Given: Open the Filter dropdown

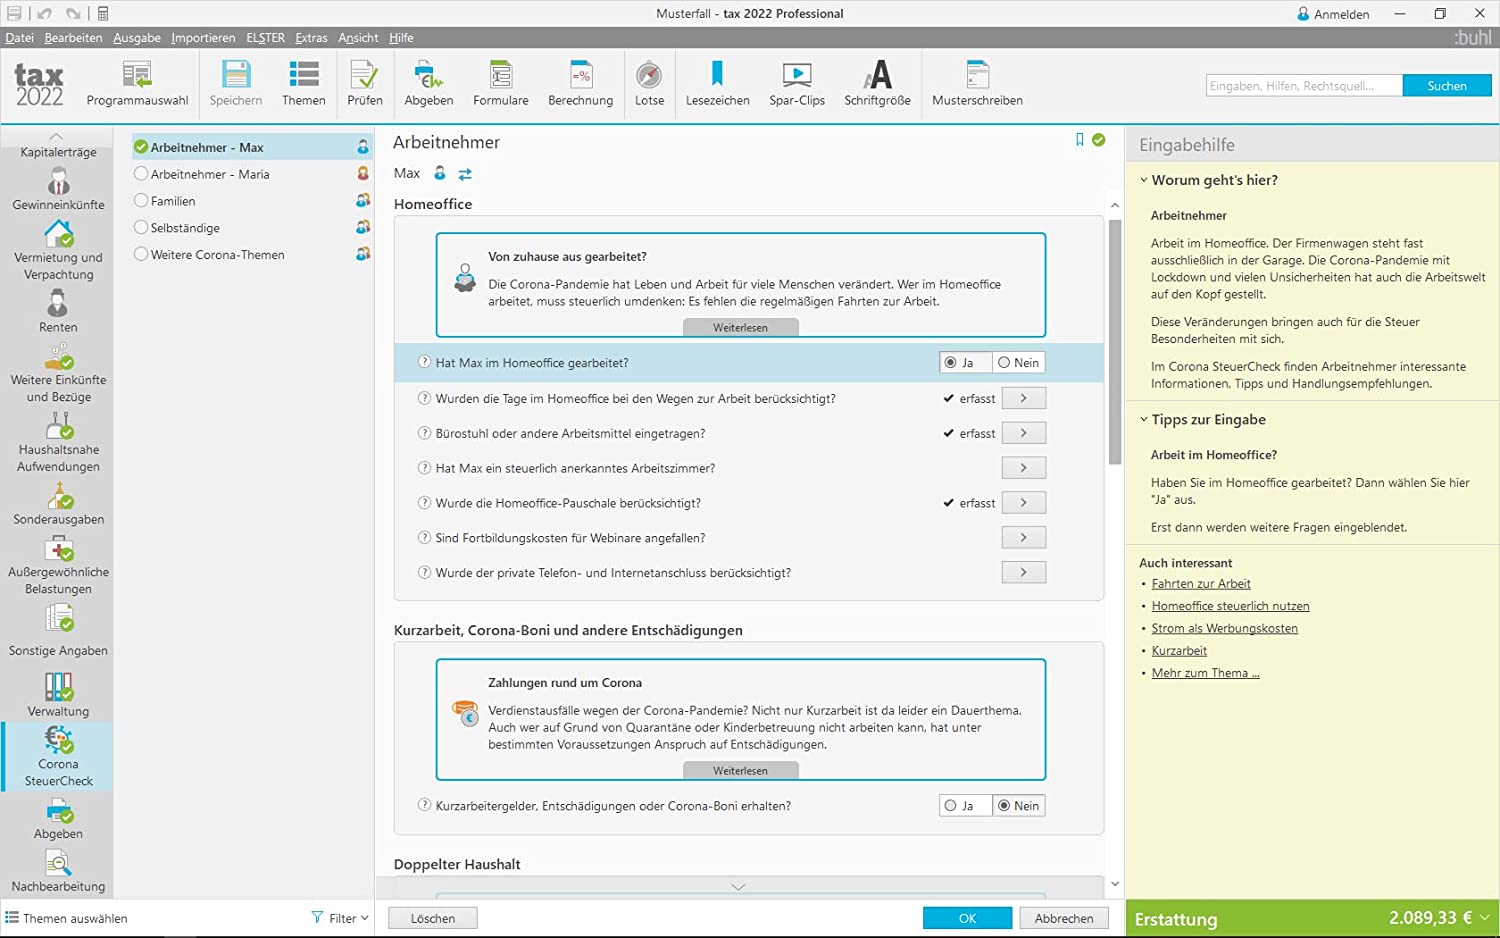Looking at the screenshot, I should click(340, 918).
